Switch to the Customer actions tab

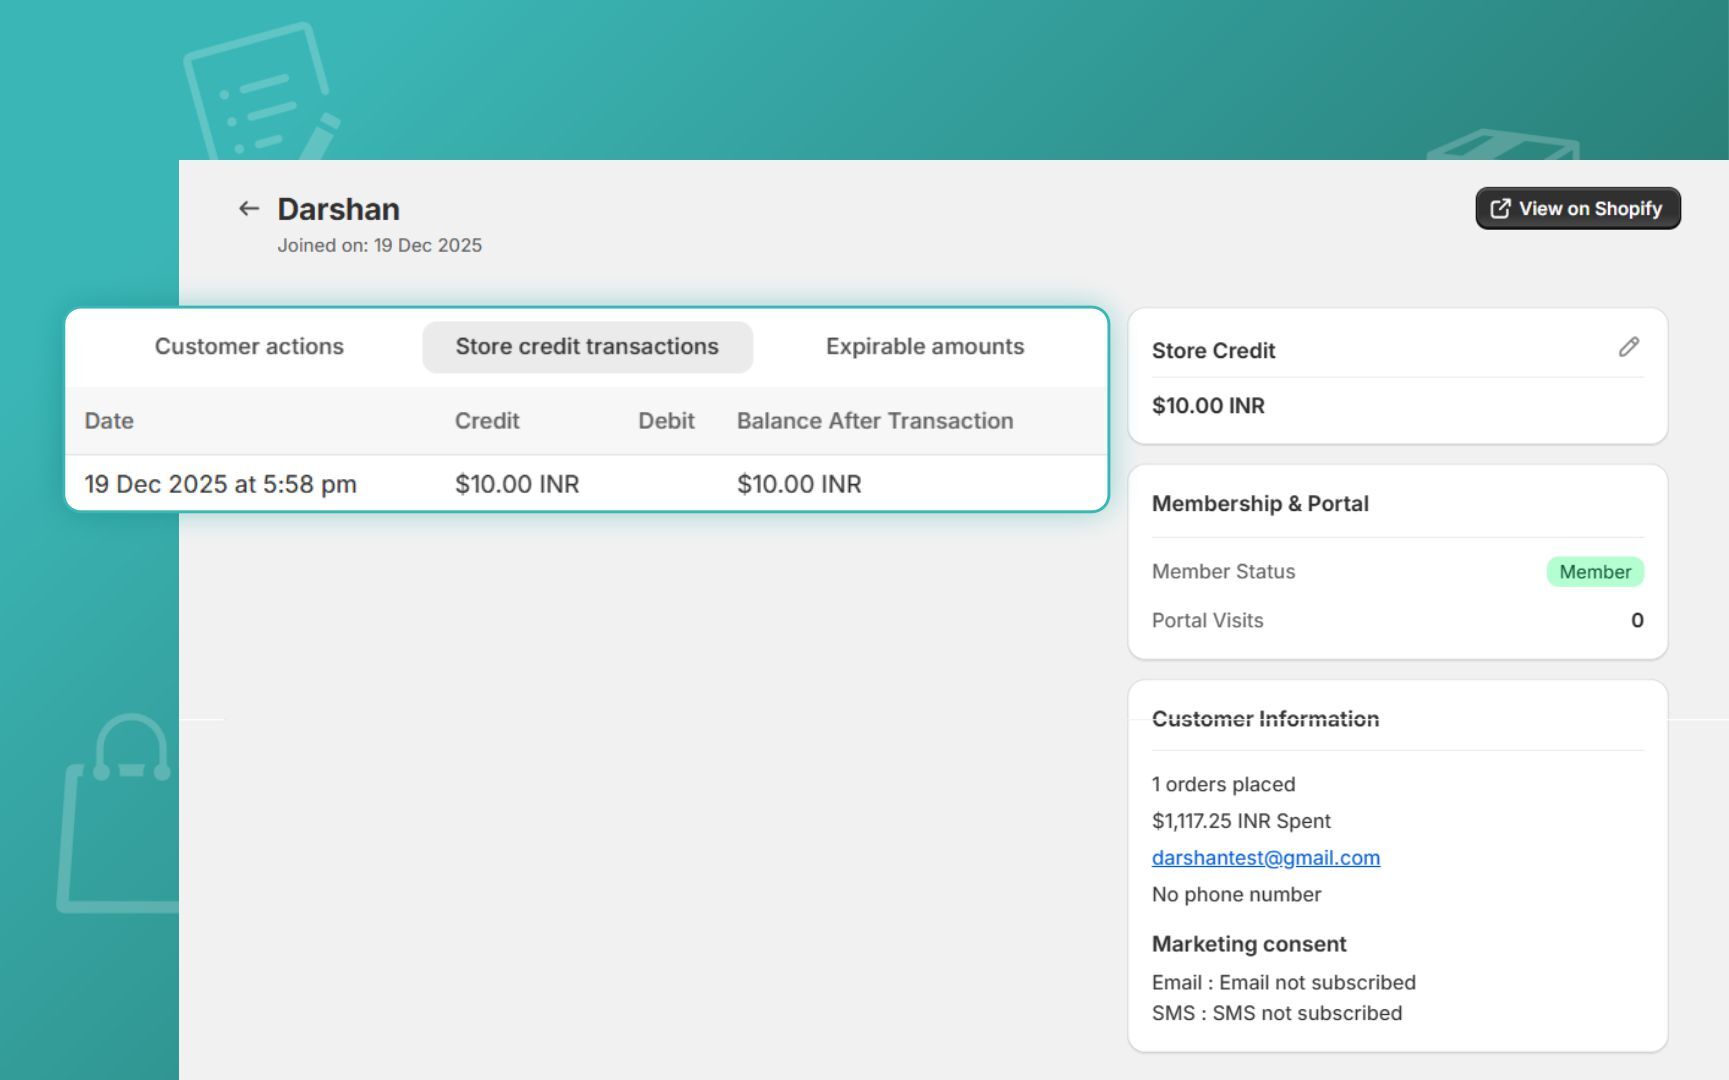pos(249,346)
